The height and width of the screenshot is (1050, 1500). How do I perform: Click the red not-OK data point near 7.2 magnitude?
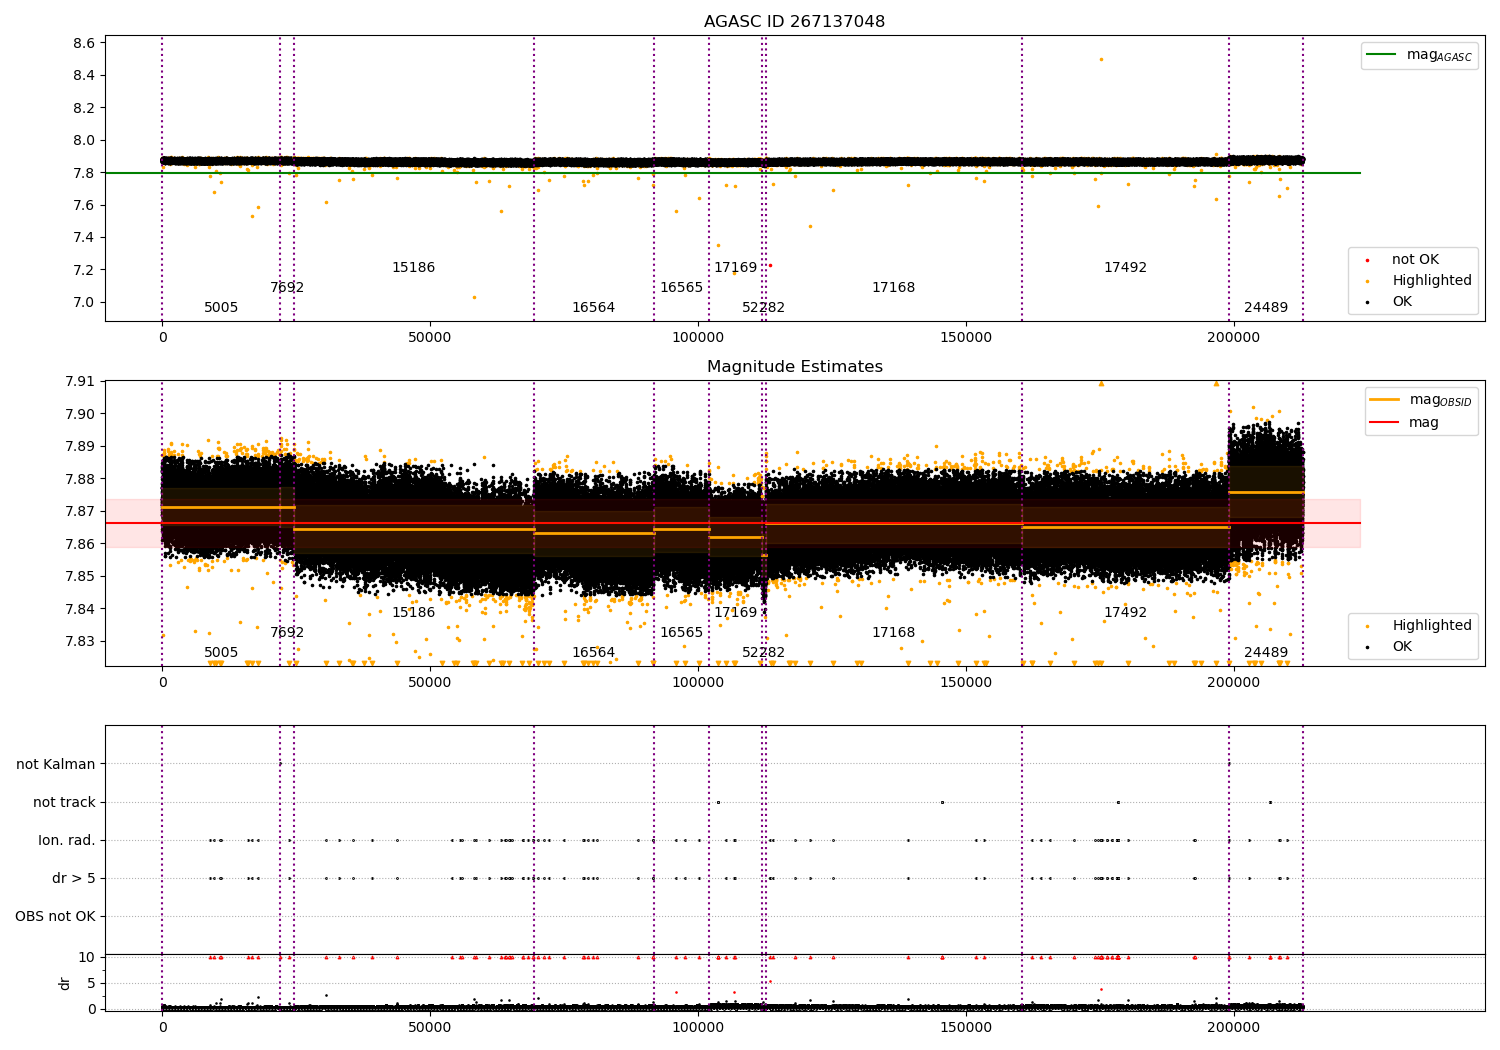[770, 265]
